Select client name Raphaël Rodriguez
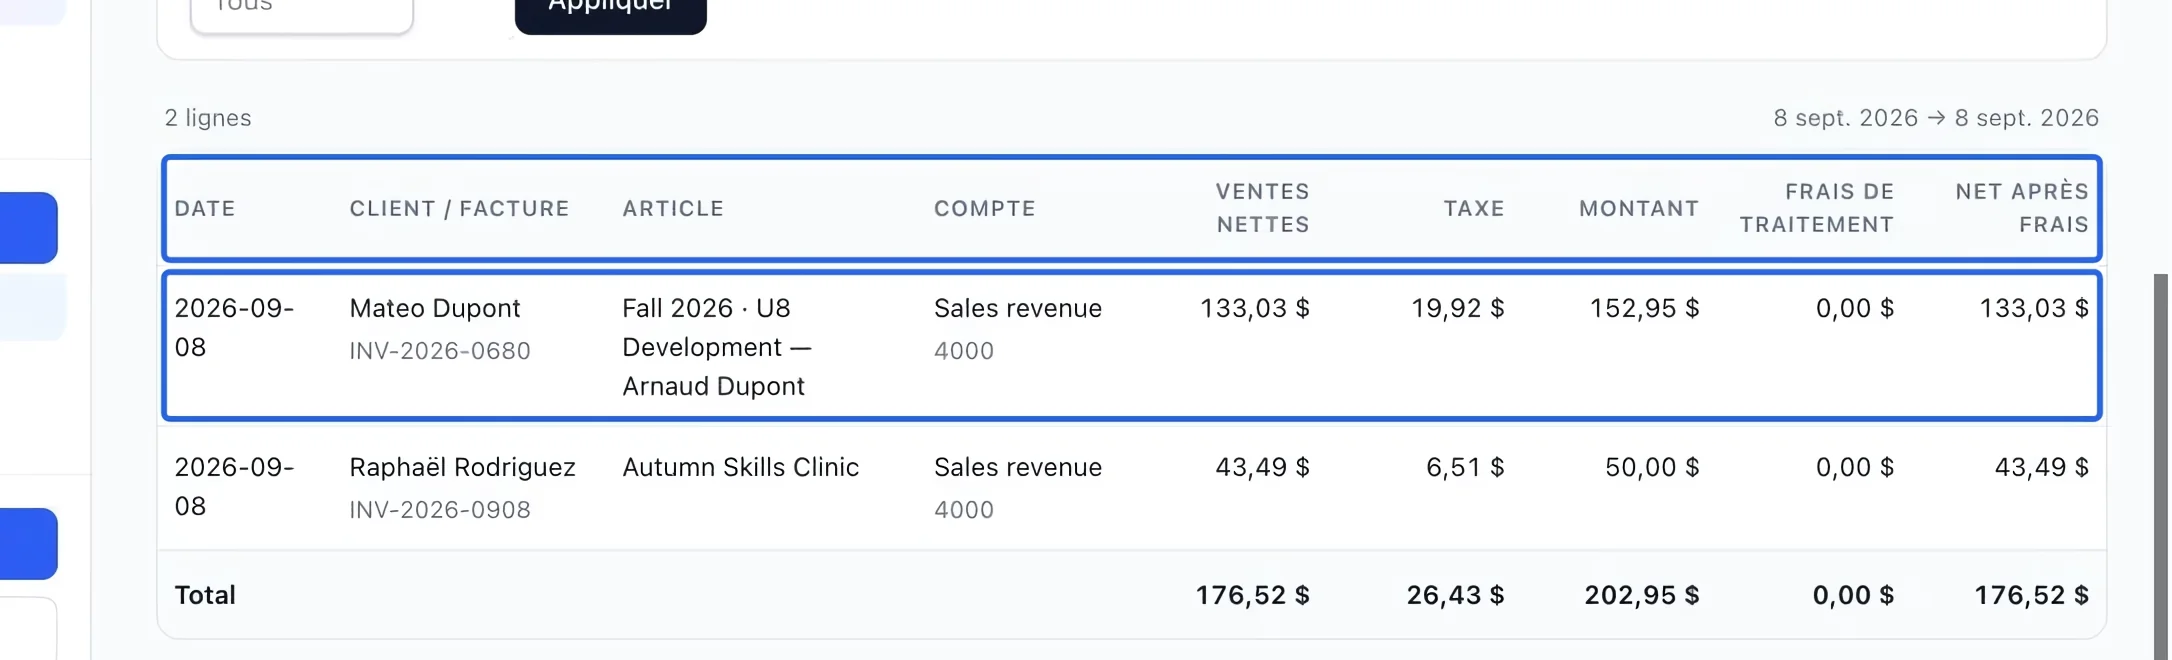The height and width of the screenshot is (660, 2172). 462,467
